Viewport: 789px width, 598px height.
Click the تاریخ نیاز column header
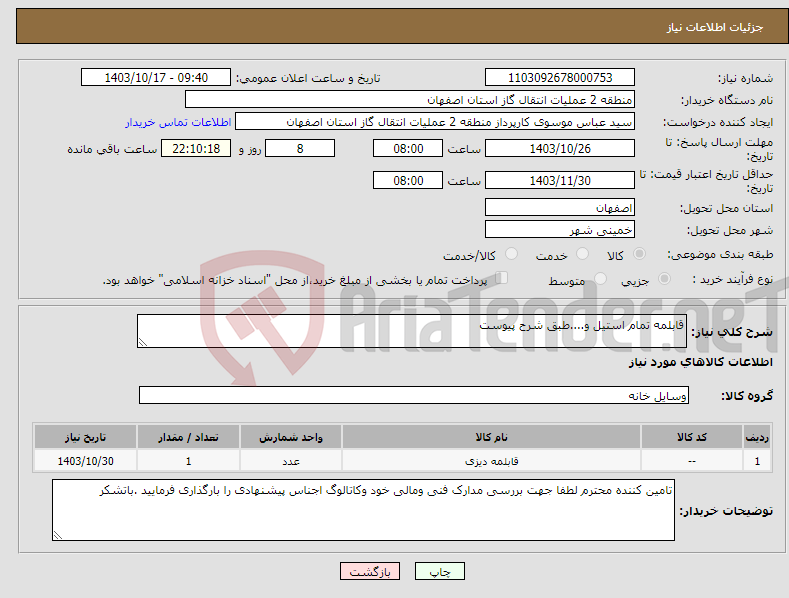(x=86, y=437)
